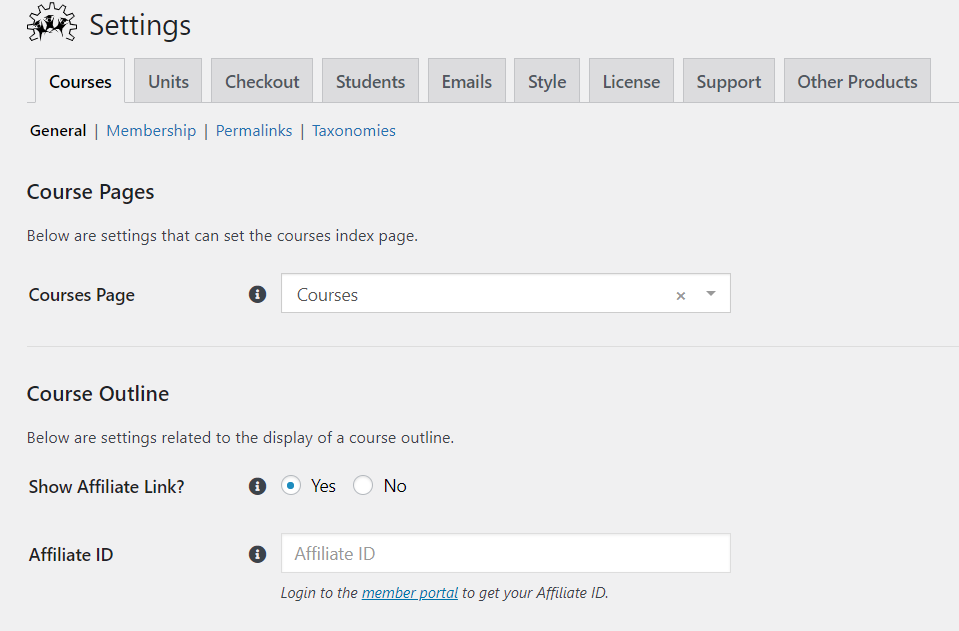Viewport: 959px width, 631px height.
Task: Open the Membership sub-section link
Action: click(151, 131)
